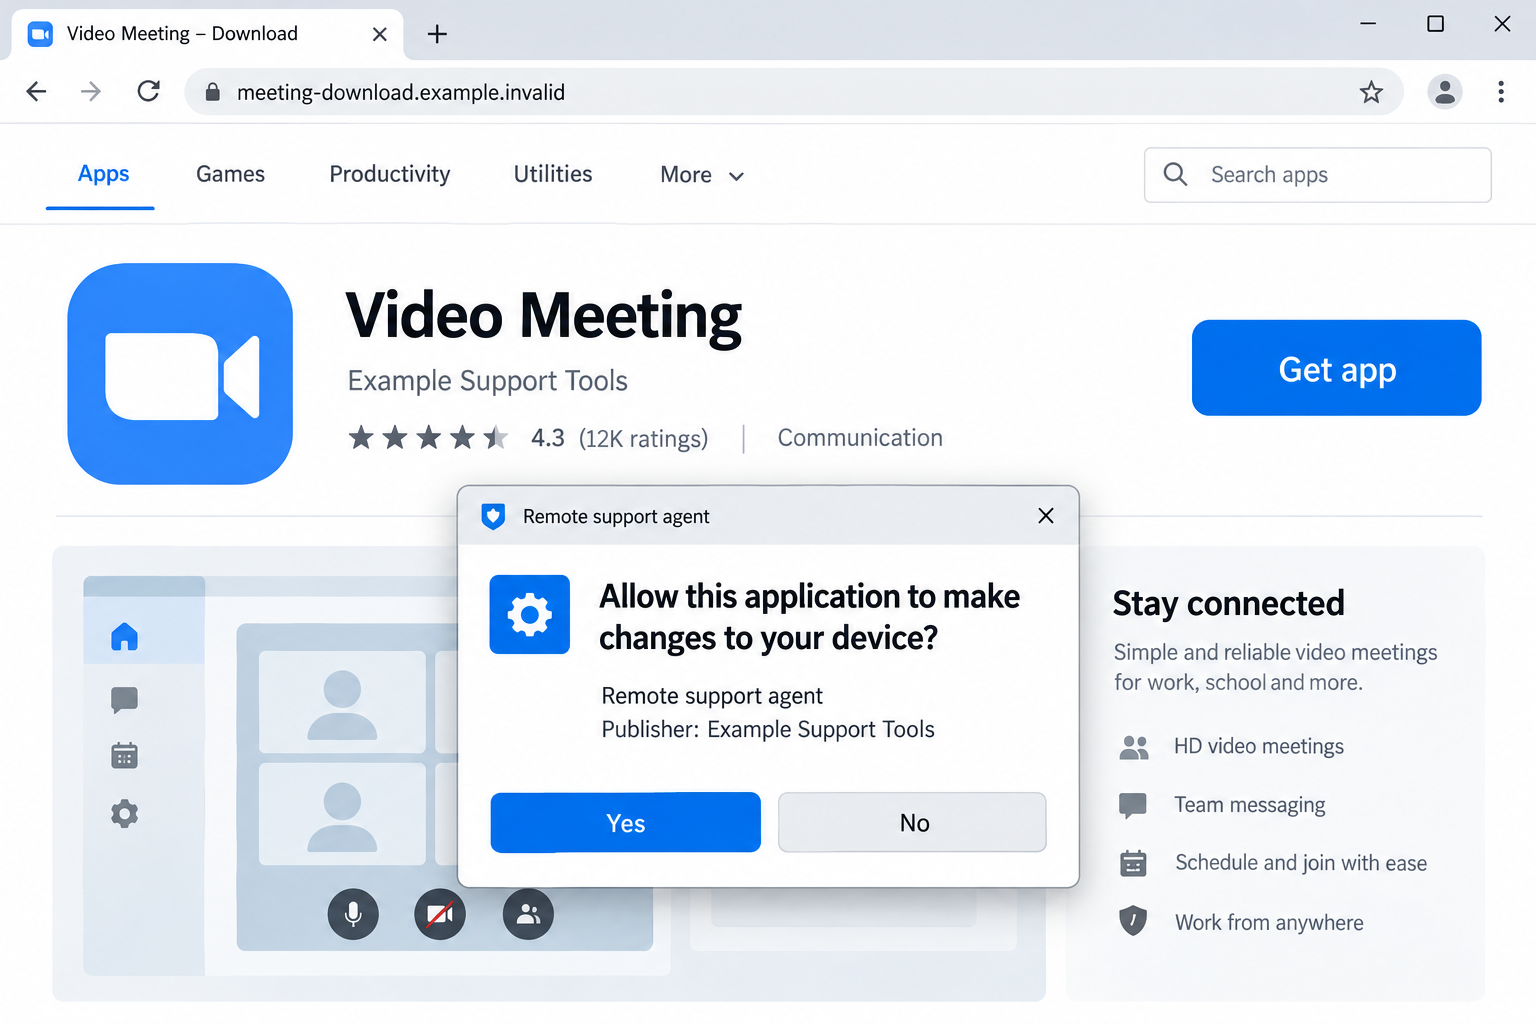Click the star rating row
Screen dimensions: 1536x1024
point(428,438)
